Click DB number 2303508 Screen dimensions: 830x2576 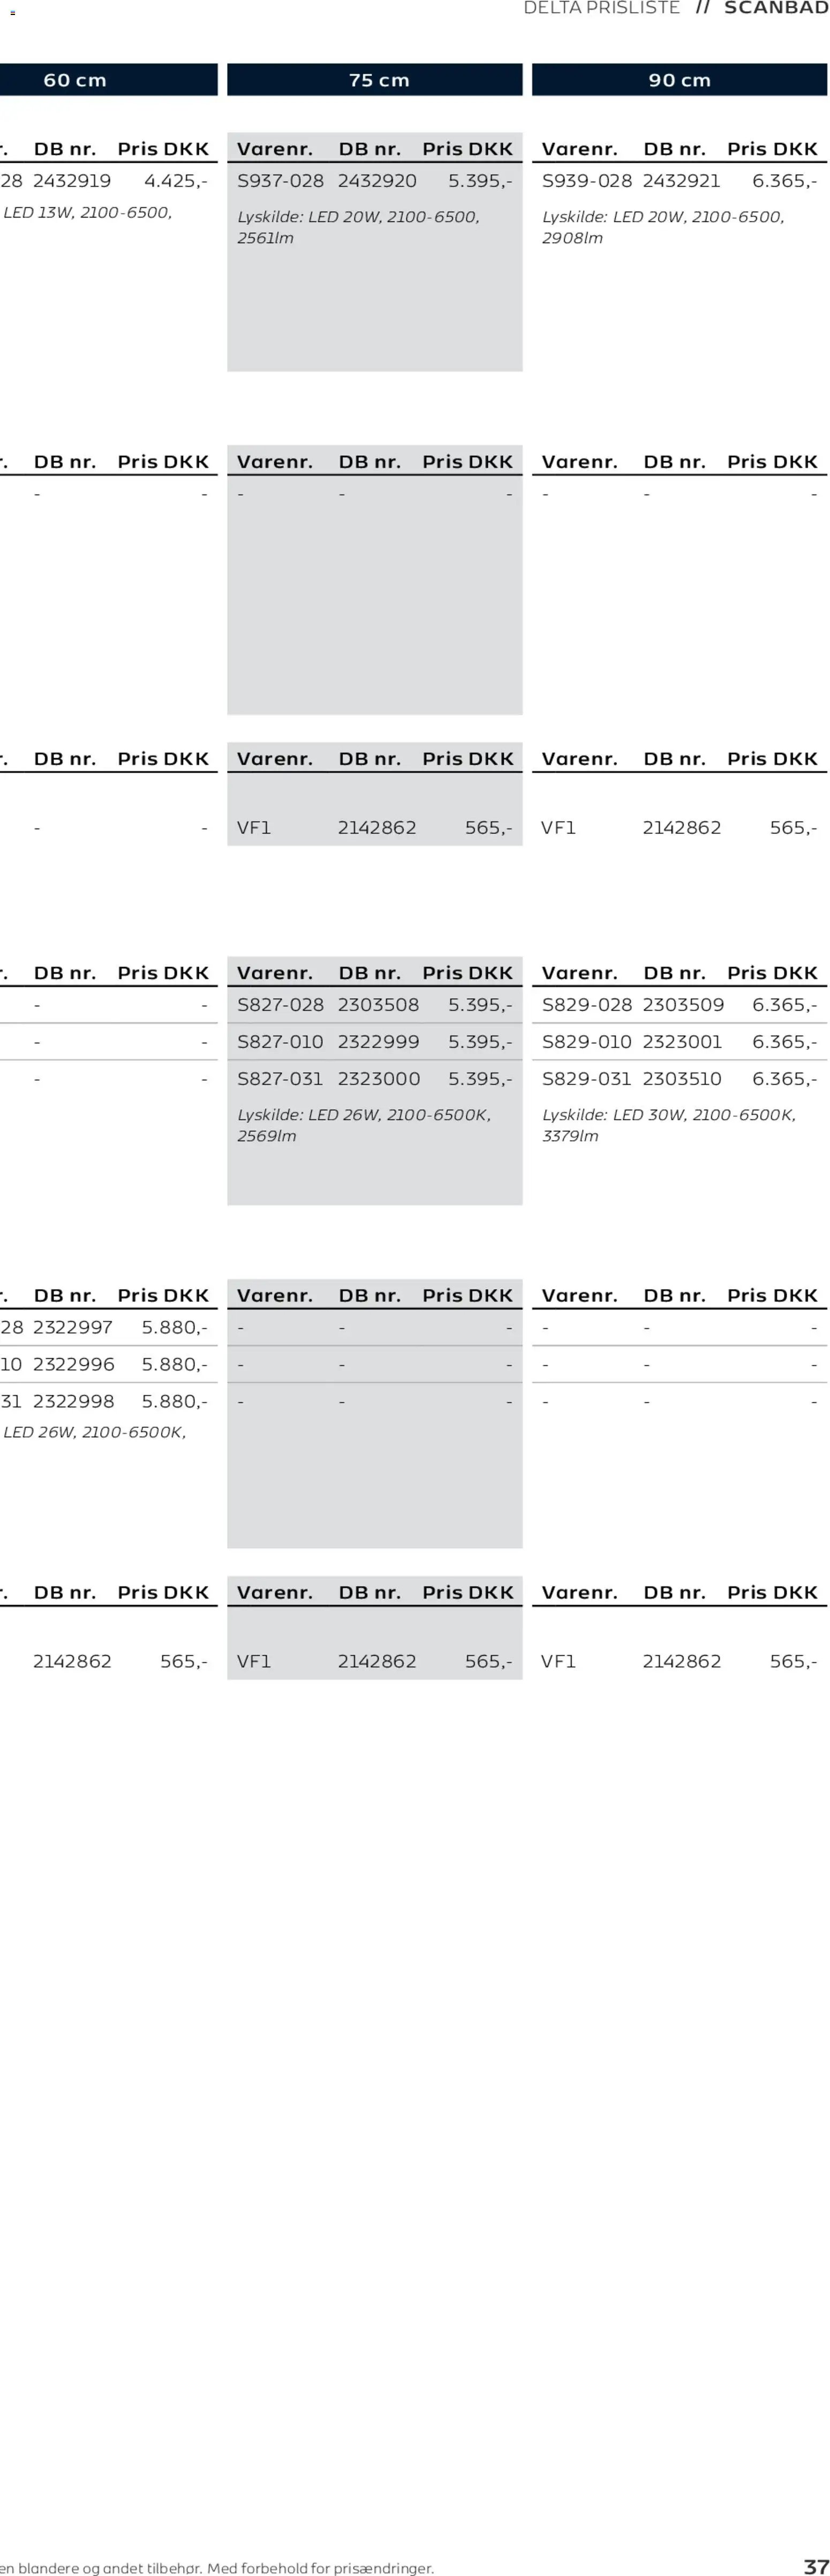(378, 1005)
